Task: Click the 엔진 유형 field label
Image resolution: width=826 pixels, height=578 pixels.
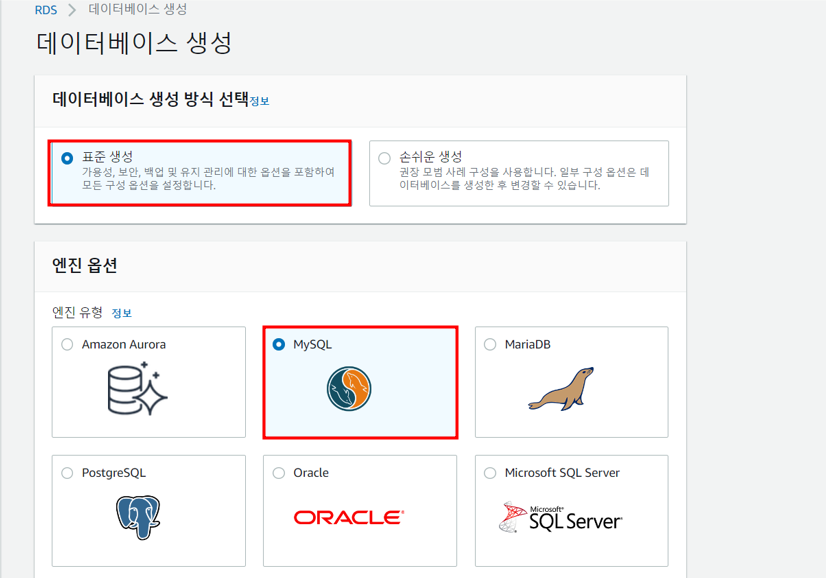Action: (x=77, y=312)
